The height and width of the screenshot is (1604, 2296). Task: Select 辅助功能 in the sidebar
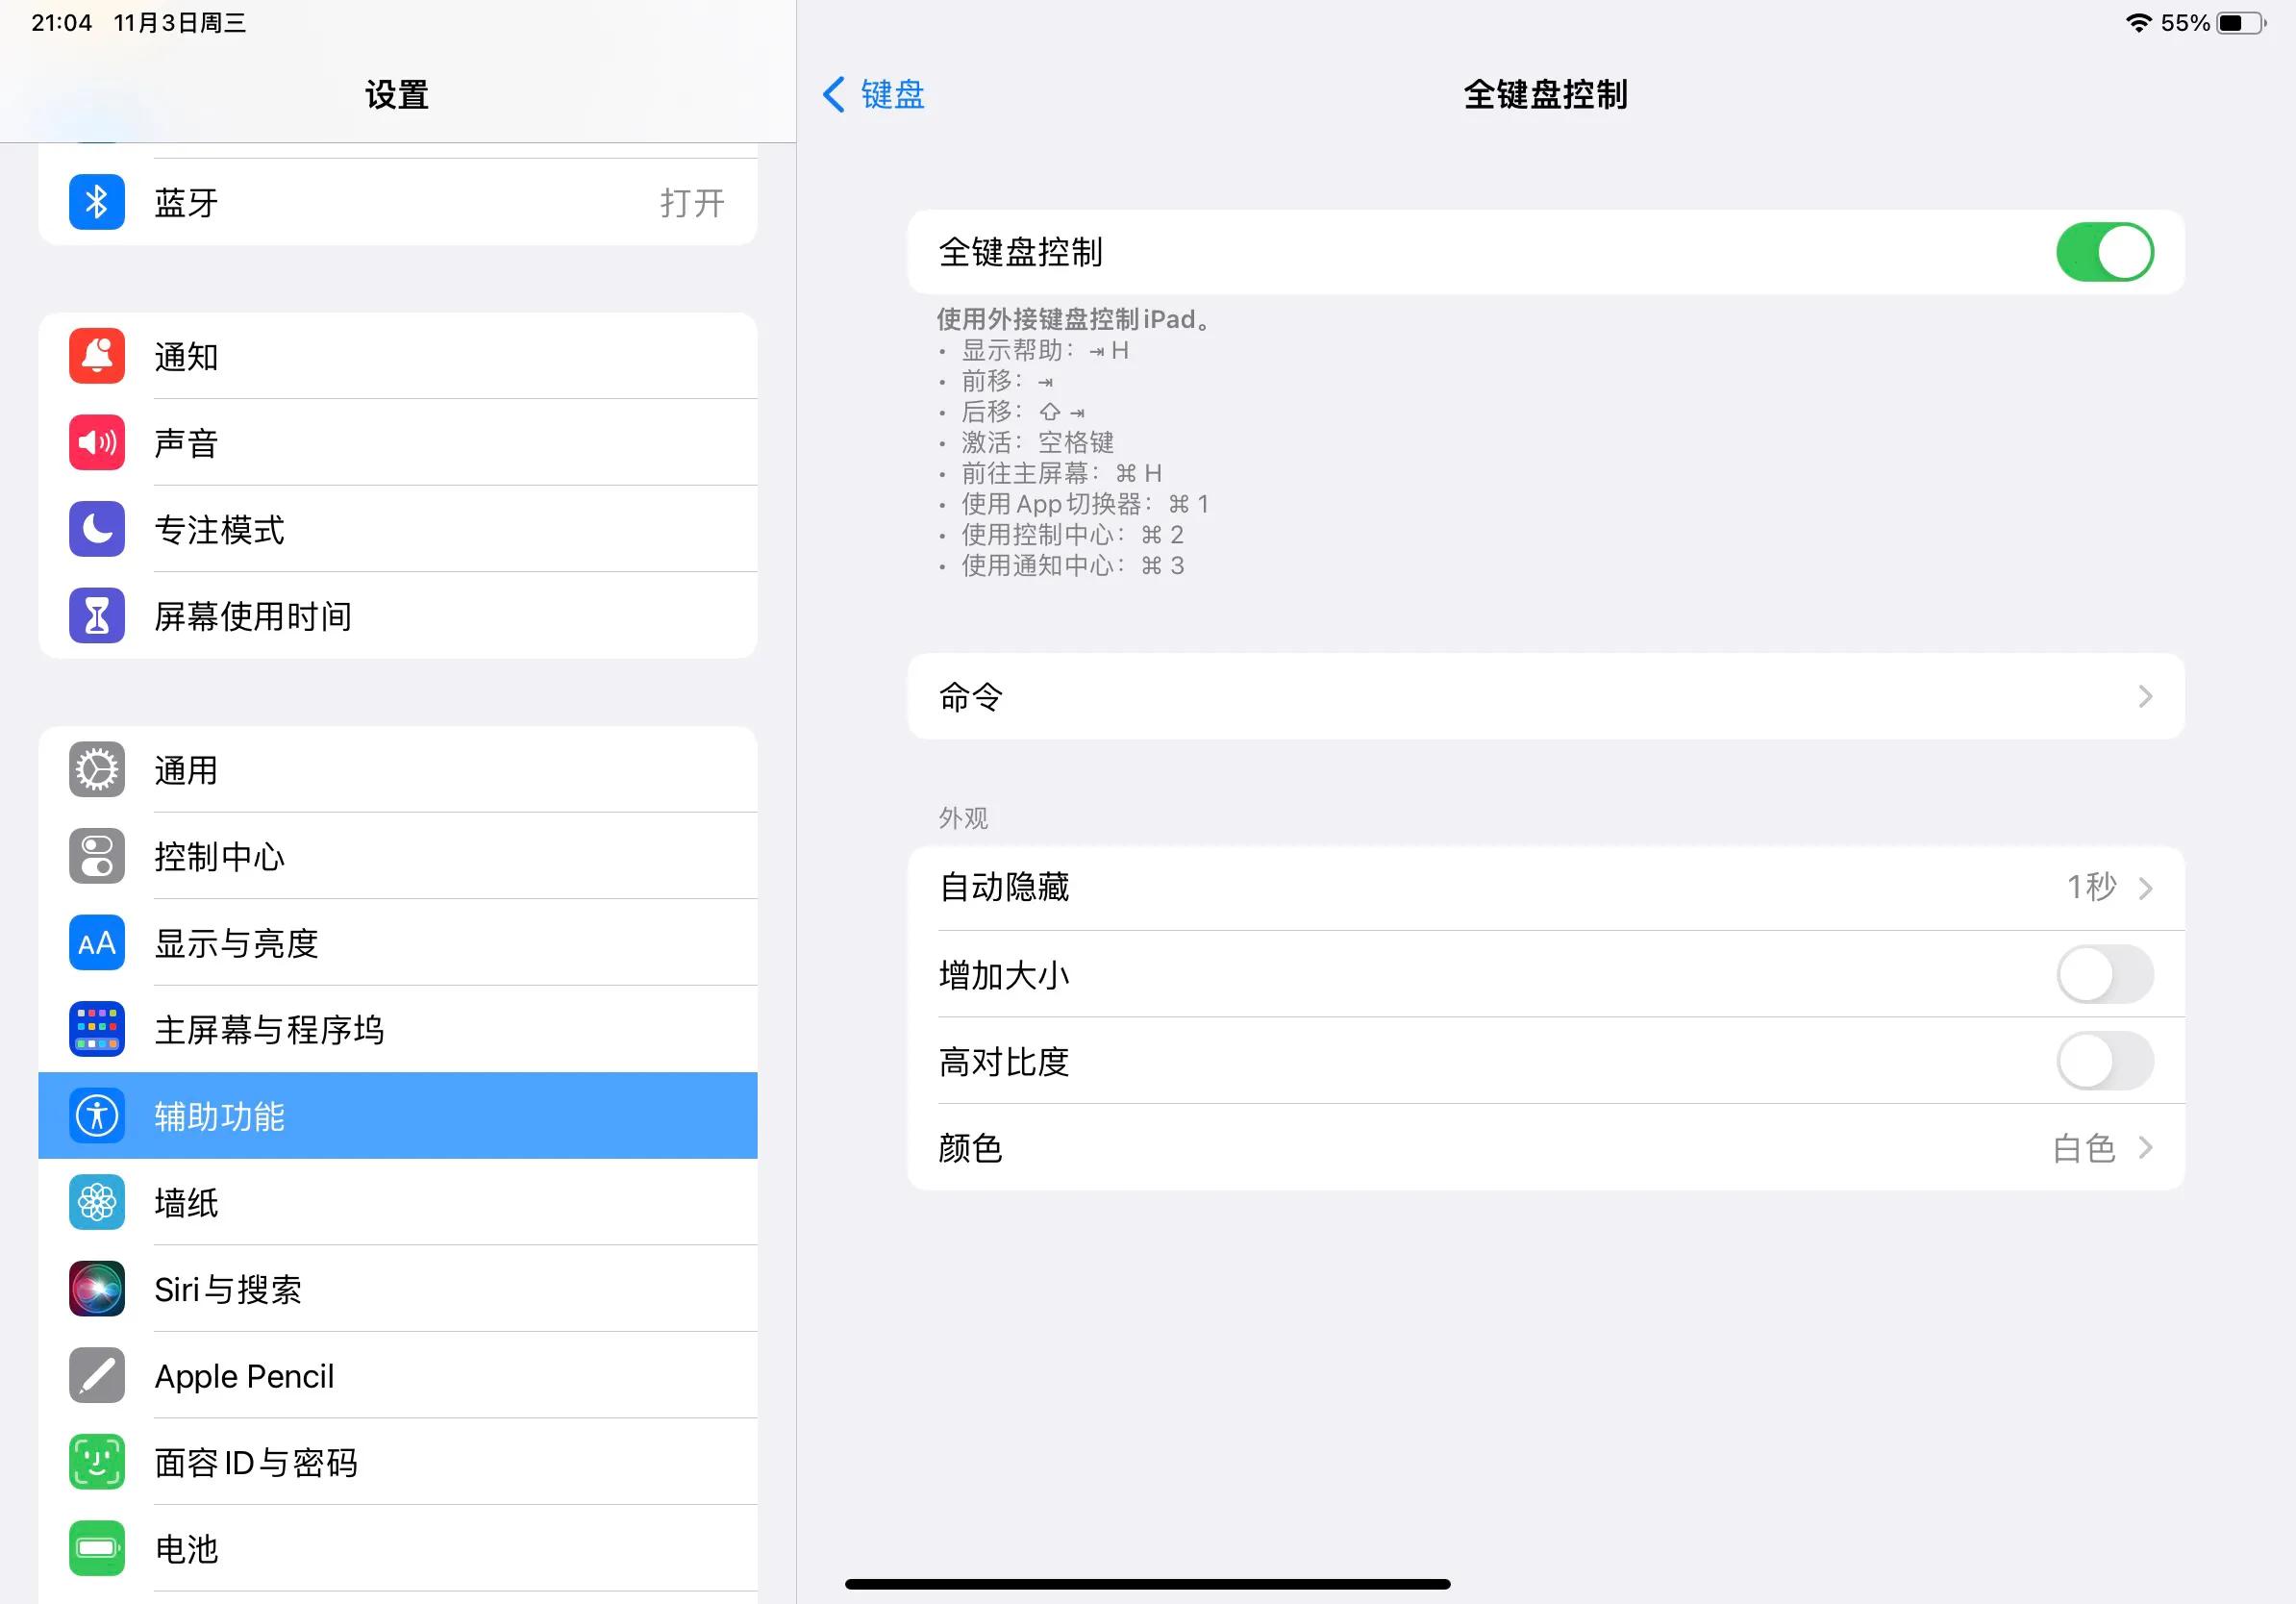pyautogui.click(x=397, y=1116)
